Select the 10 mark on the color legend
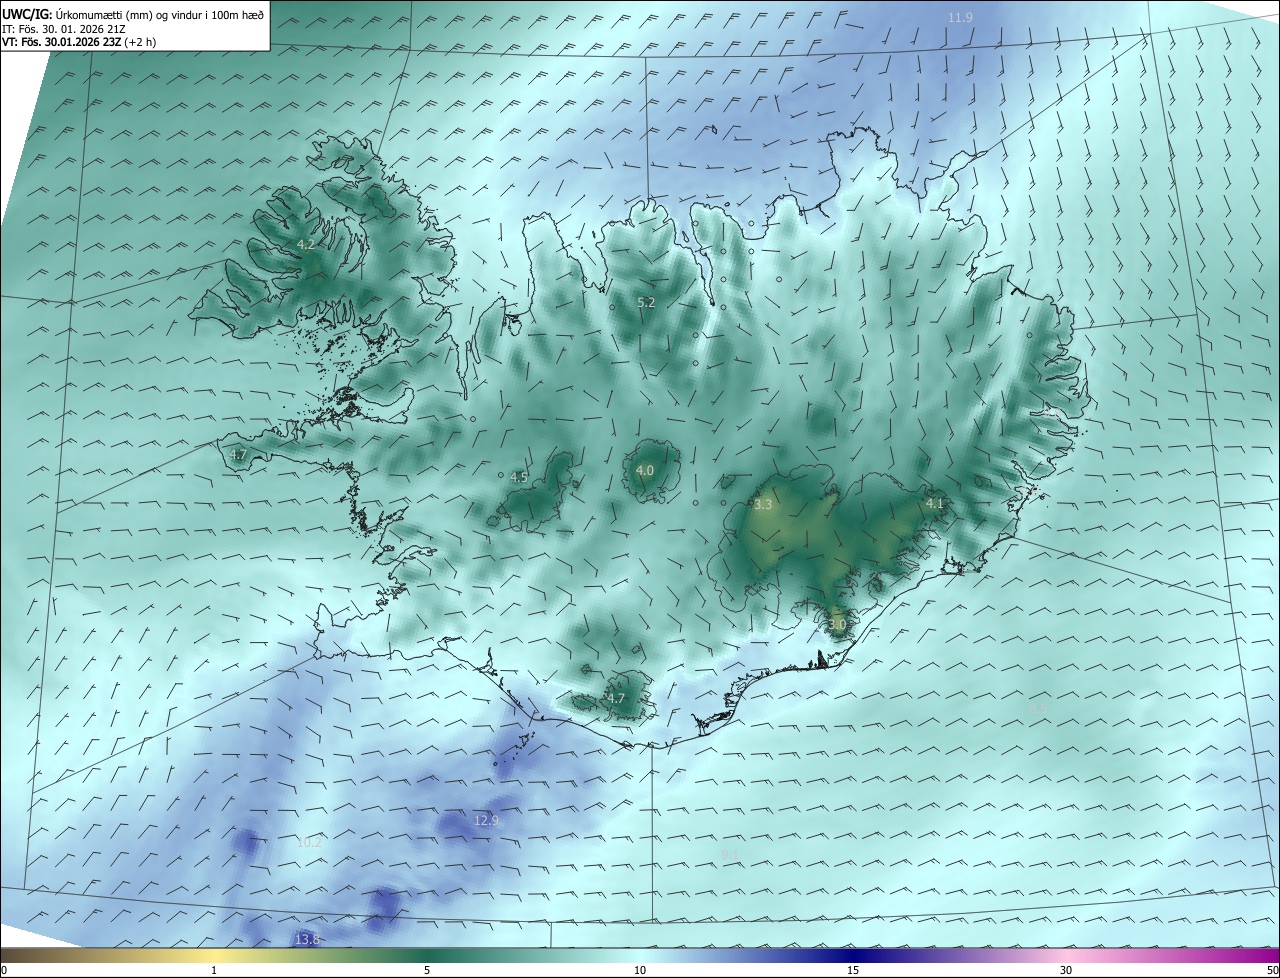The height and width of the screenshot is (978, 1280). [x=640, y=970]
